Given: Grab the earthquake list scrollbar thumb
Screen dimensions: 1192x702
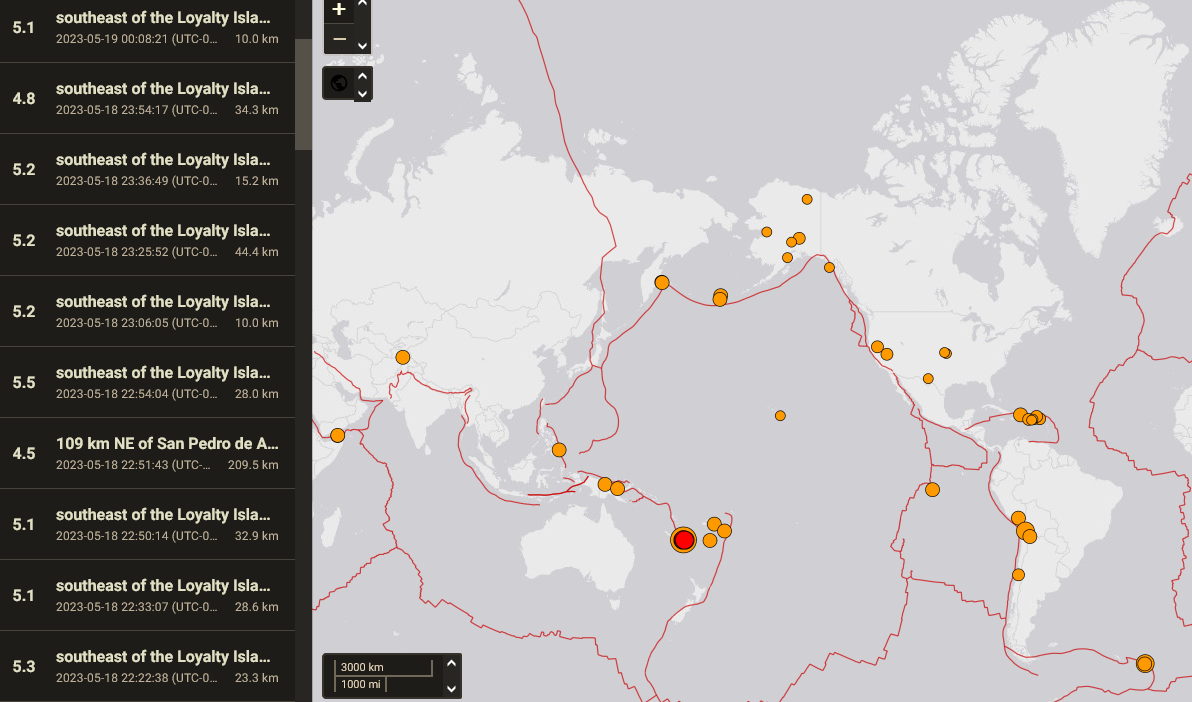Looking at the screenshot, I should tap(303, 94).
